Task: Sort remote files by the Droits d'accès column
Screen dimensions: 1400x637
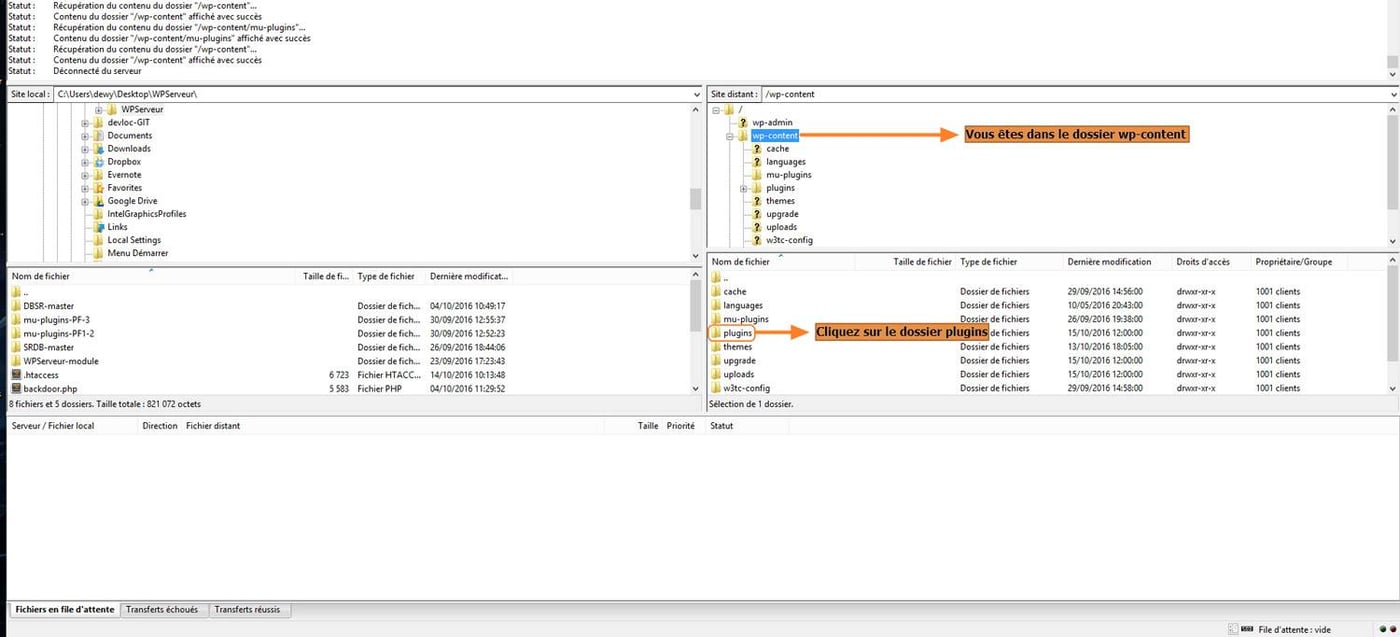Action: click(x=1204, y=261)
